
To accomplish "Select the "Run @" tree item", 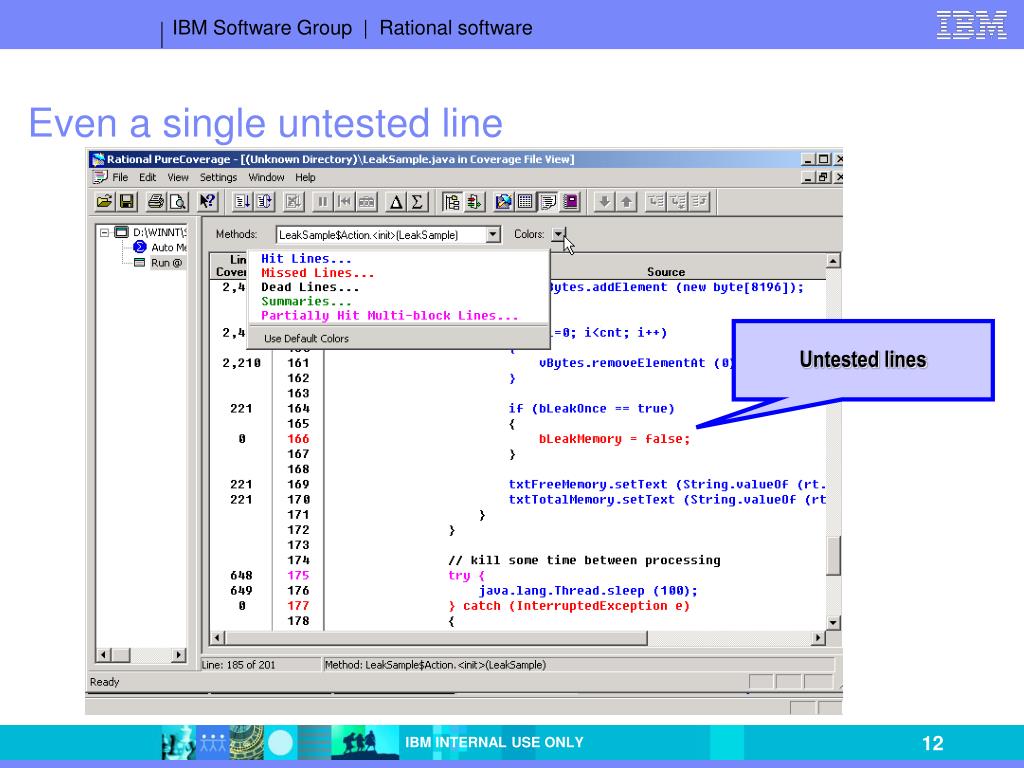I will coord(167,263).
